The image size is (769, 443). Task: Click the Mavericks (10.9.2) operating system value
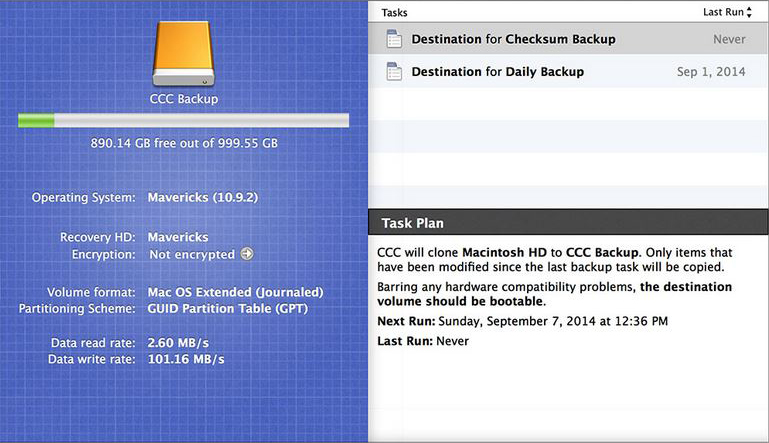203,197
